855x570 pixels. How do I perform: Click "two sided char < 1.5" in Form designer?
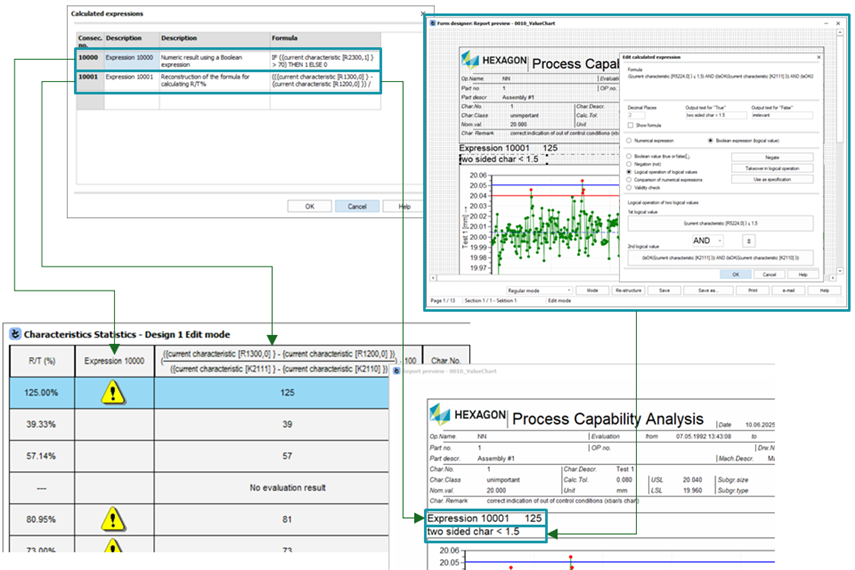499,159
